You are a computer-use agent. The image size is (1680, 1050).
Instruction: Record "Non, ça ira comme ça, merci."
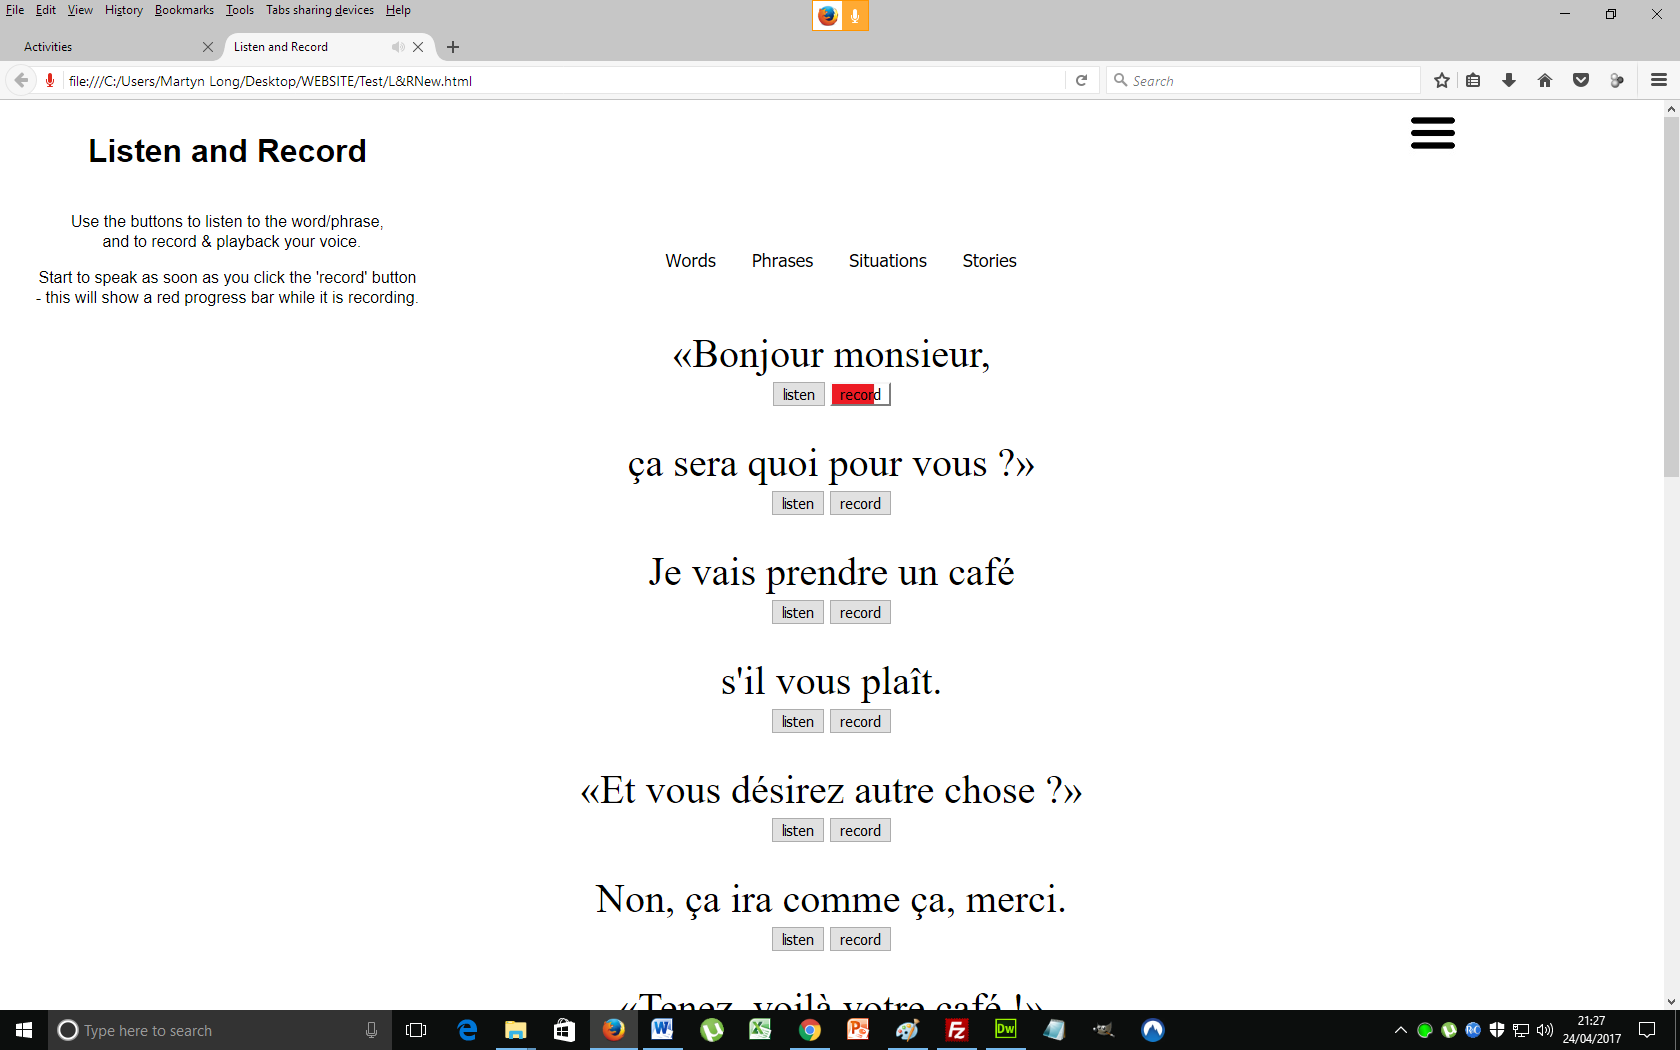(860, 940)
